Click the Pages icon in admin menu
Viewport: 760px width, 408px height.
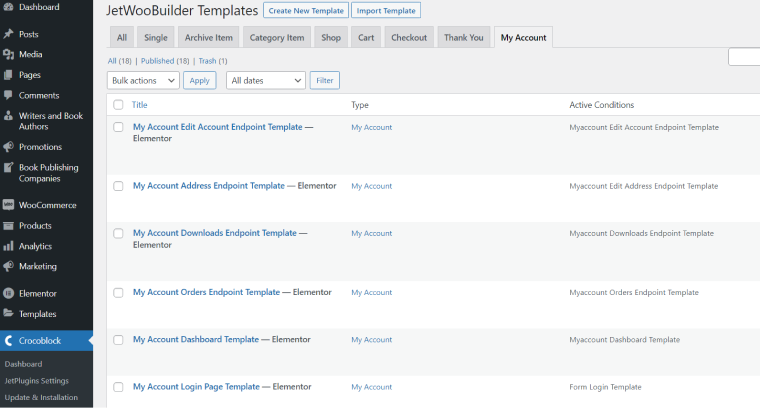pyautogui.click(x=8, y=75)
